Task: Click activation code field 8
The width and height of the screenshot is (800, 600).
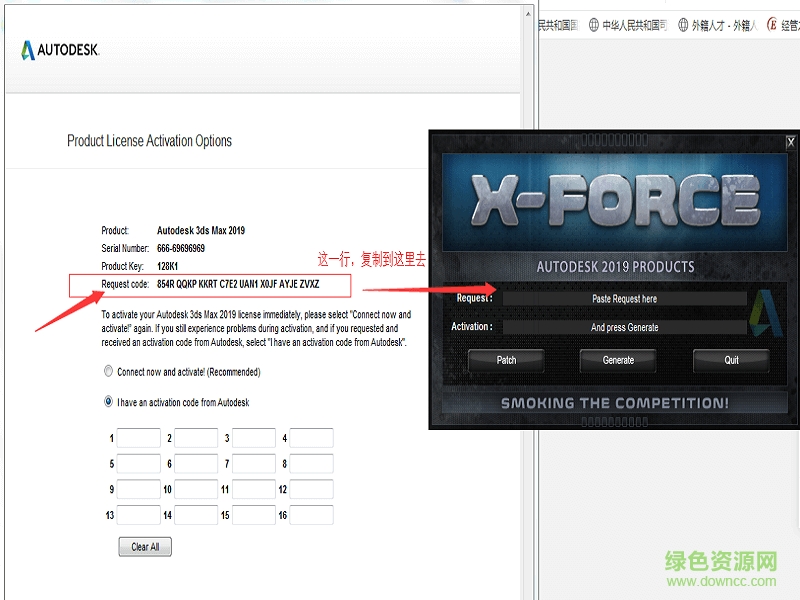Action: tap(312, 464)
